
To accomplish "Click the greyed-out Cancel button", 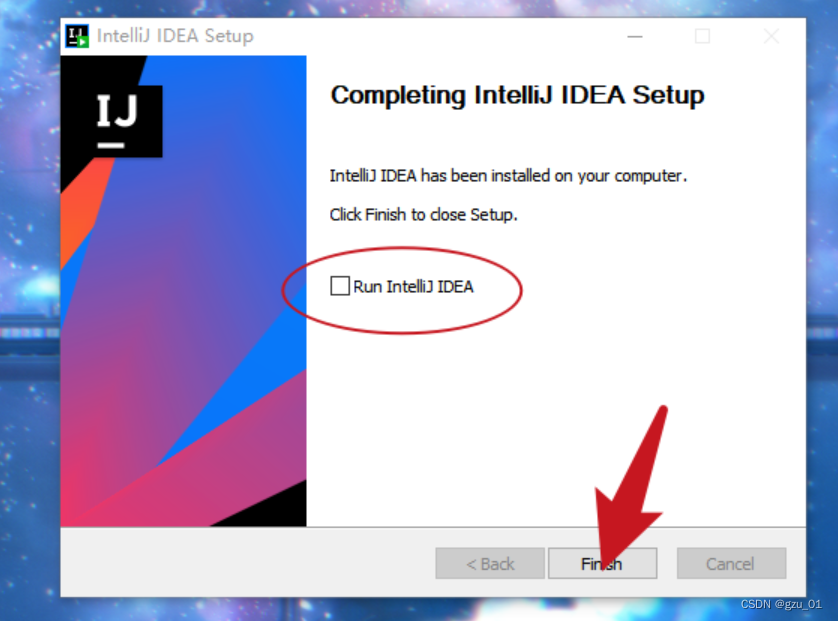I will coord(731,563).
